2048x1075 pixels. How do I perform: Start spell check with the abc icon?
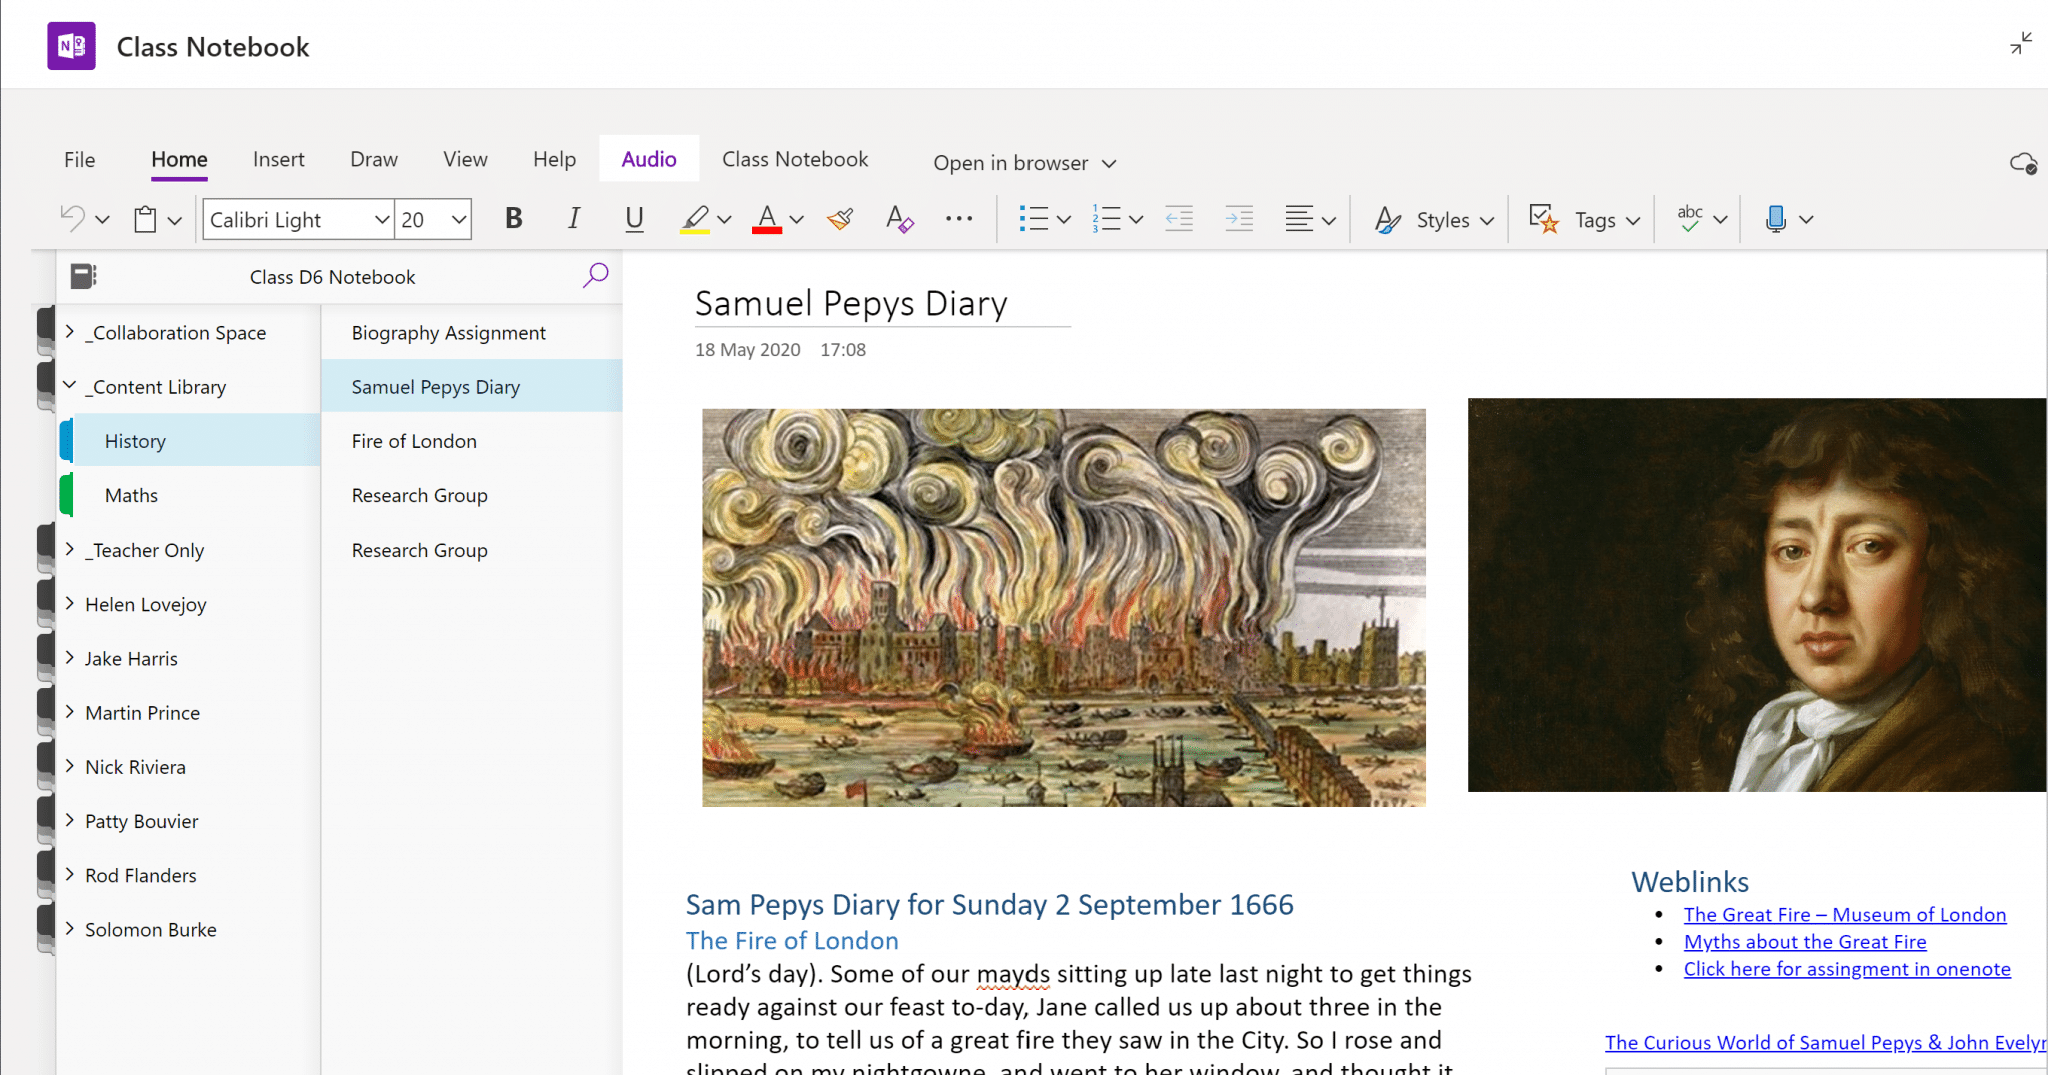click(x=1690, y=218)
